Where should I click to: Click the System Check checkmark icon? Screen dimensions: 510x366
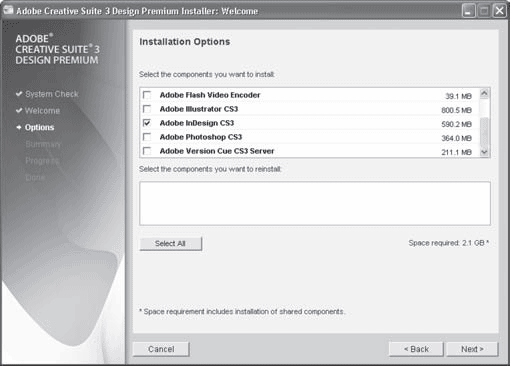click(19, 94)
